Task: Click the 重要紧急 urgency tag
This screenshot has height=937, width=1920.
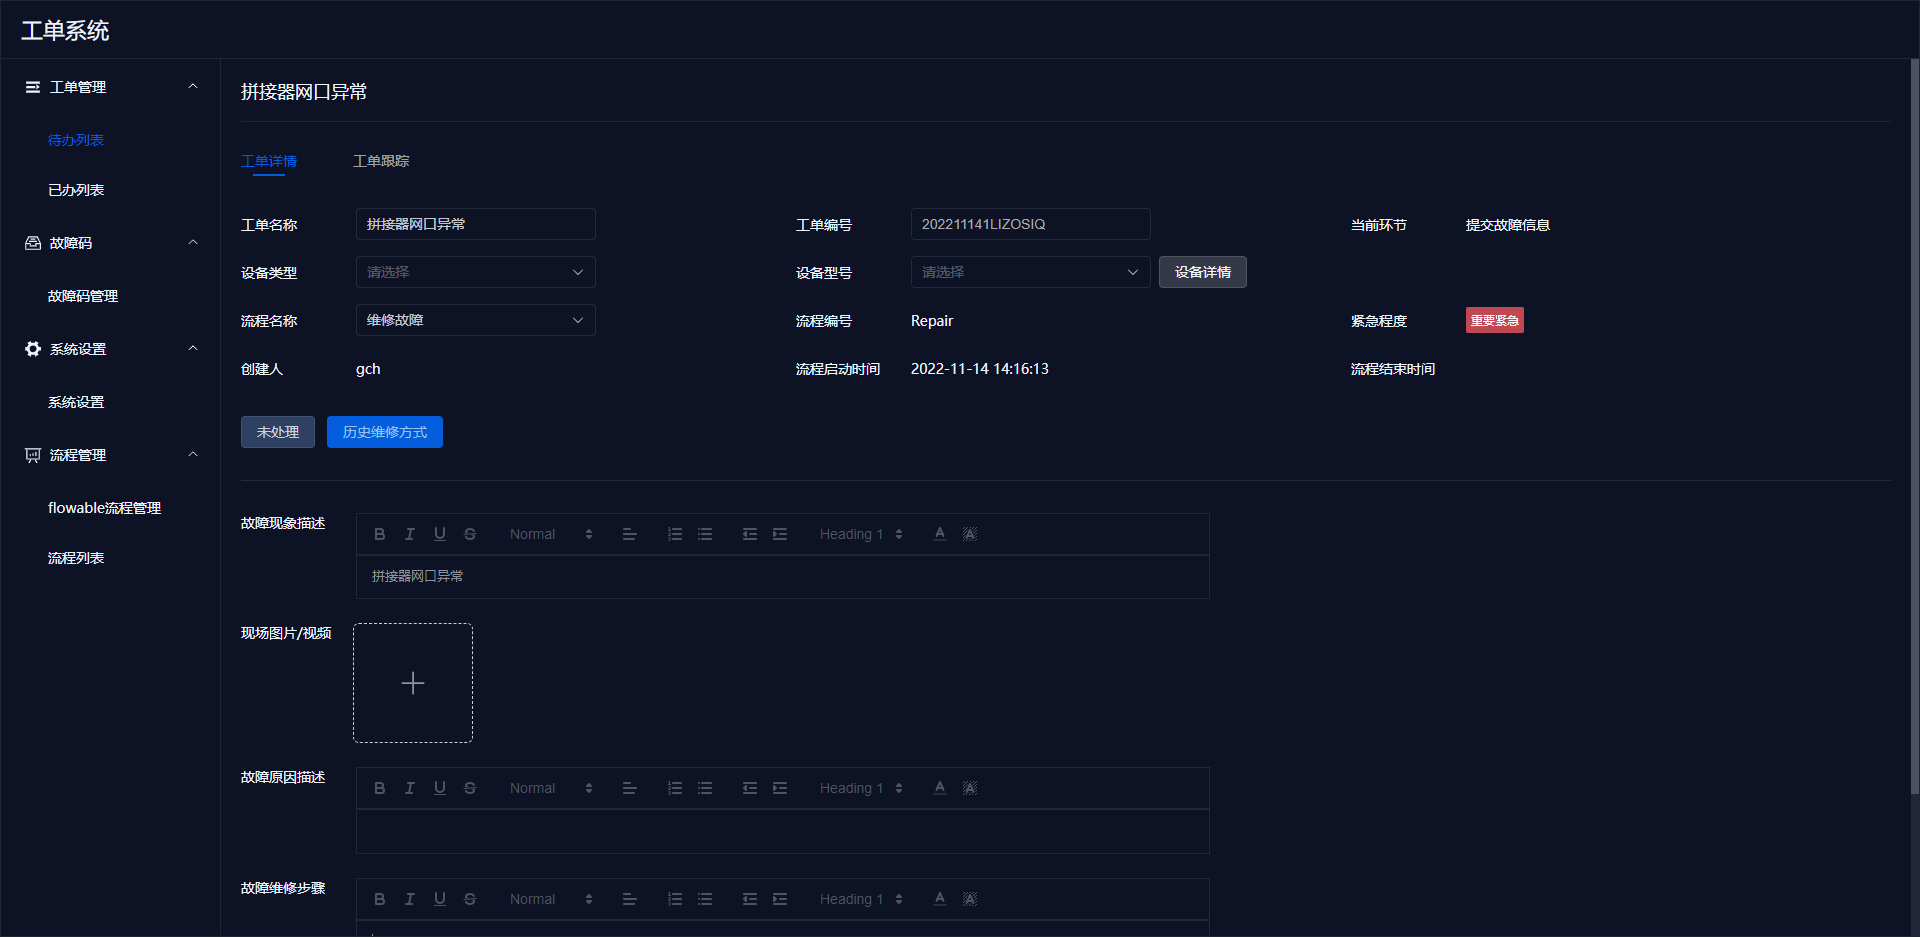Action: click(x=1495, y=320)
